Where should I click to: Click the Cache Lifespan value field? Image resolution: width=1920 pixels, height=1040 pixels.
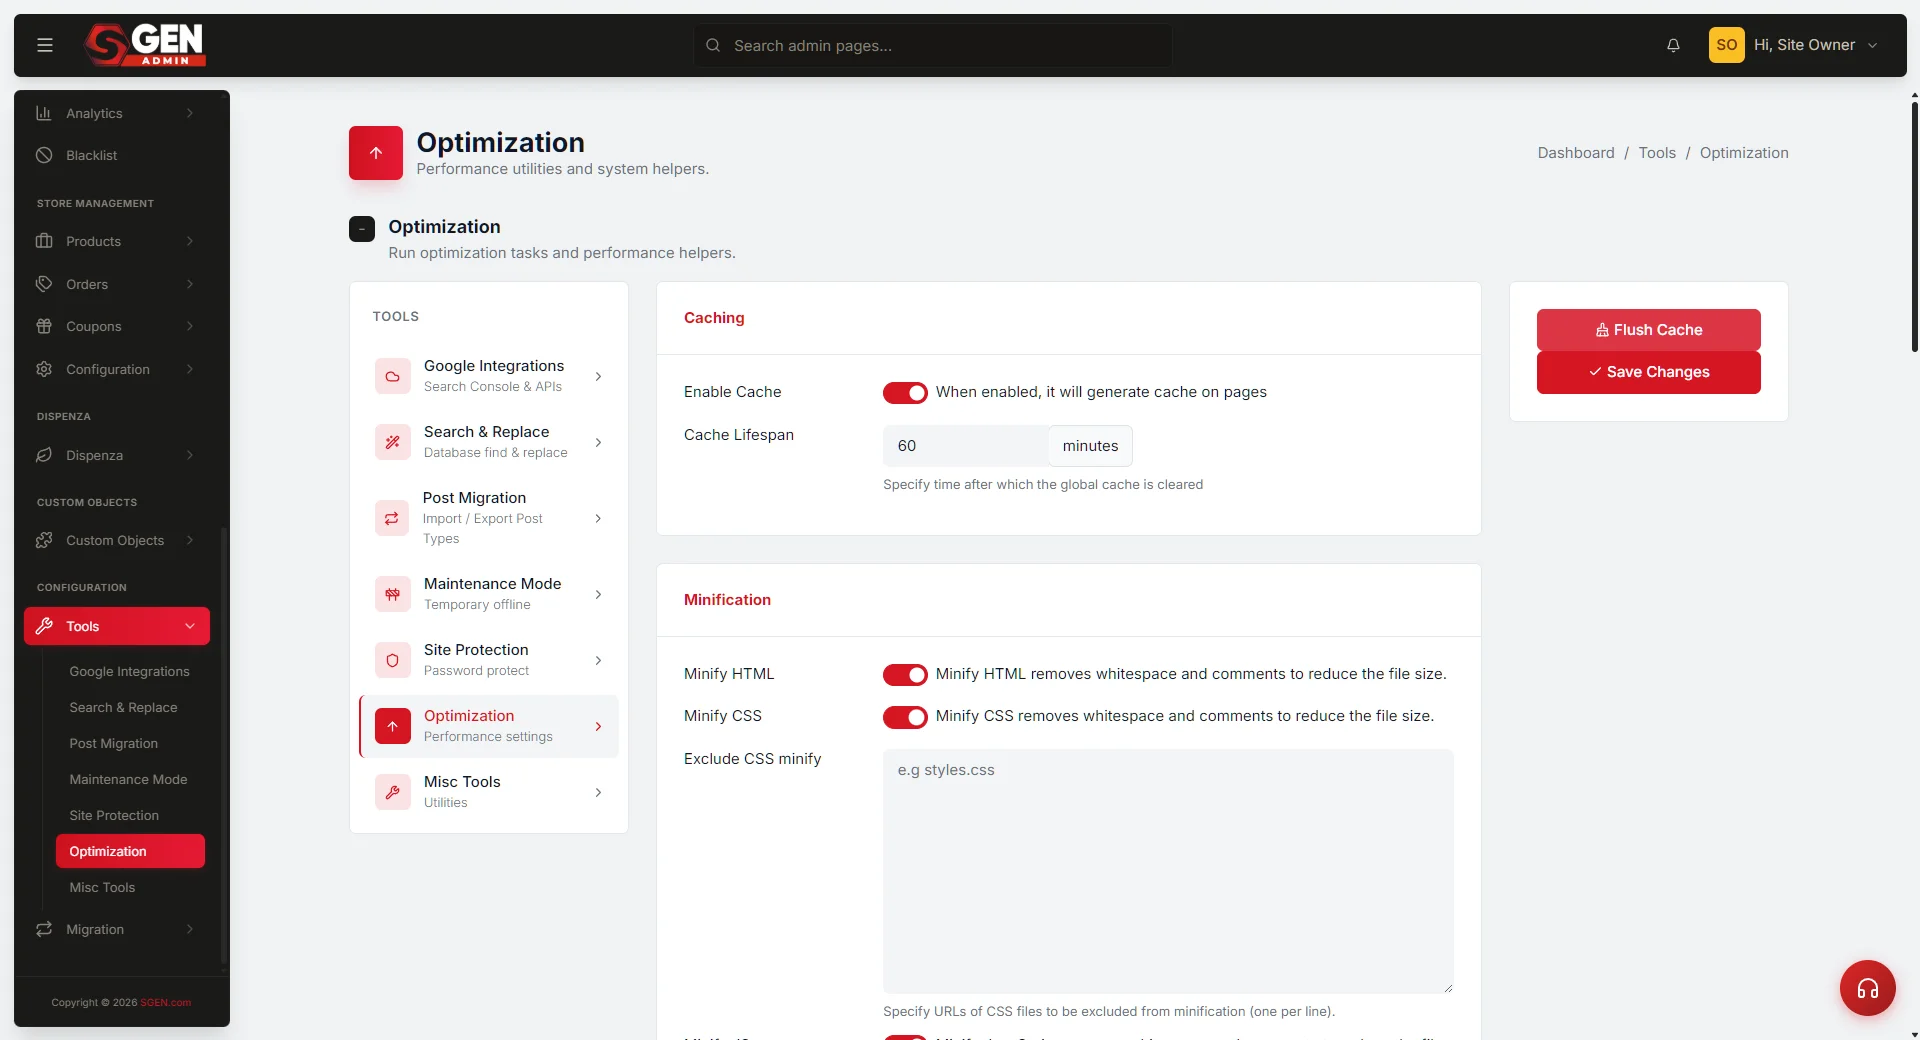[x=965, y=446]
